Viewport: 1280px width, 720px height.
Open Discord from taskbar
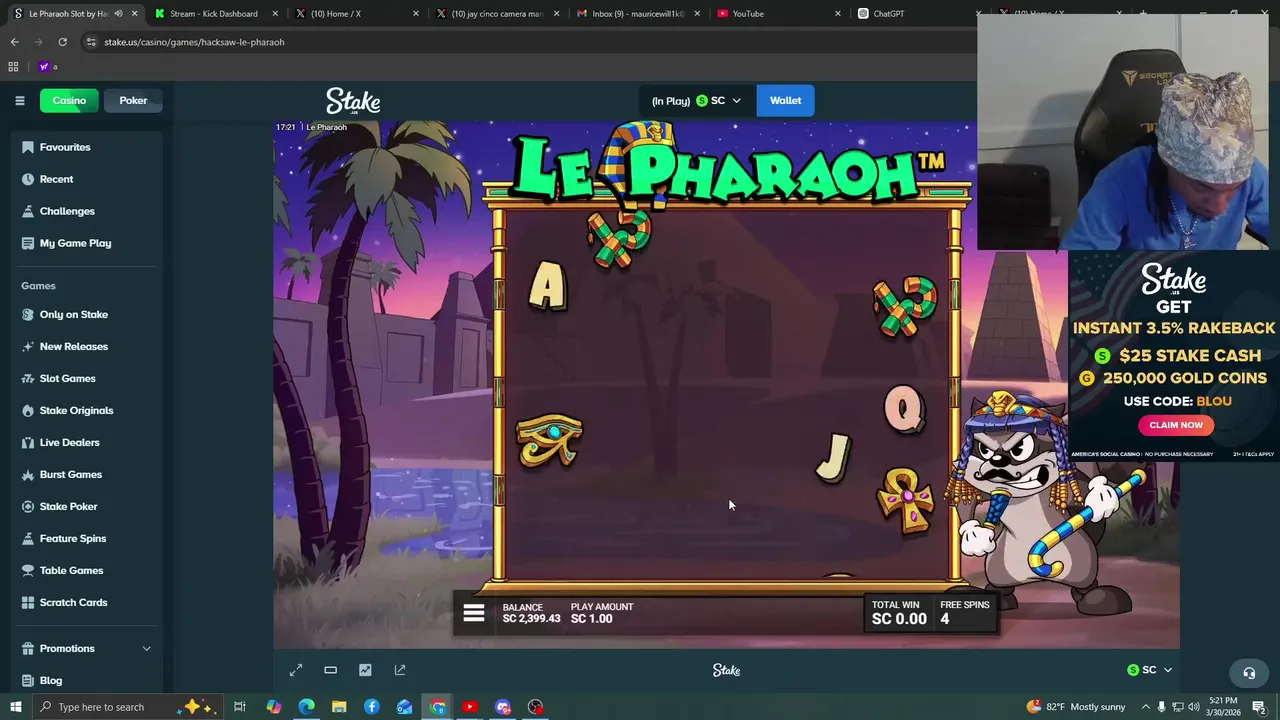pyautogui.click(x=503, y=707)
